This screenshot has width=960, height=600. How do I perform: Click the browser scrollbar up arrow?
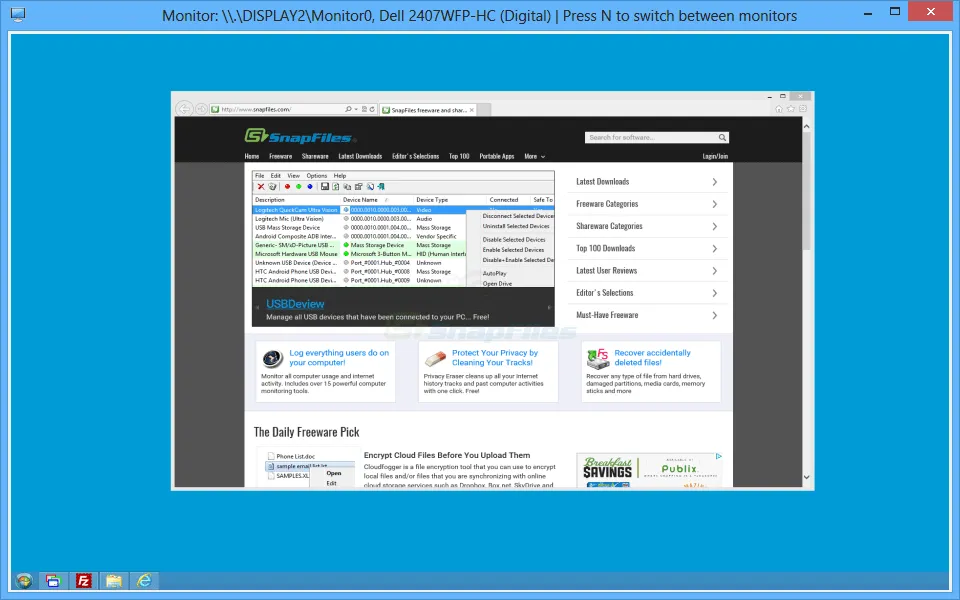click(x=806, y=126)
